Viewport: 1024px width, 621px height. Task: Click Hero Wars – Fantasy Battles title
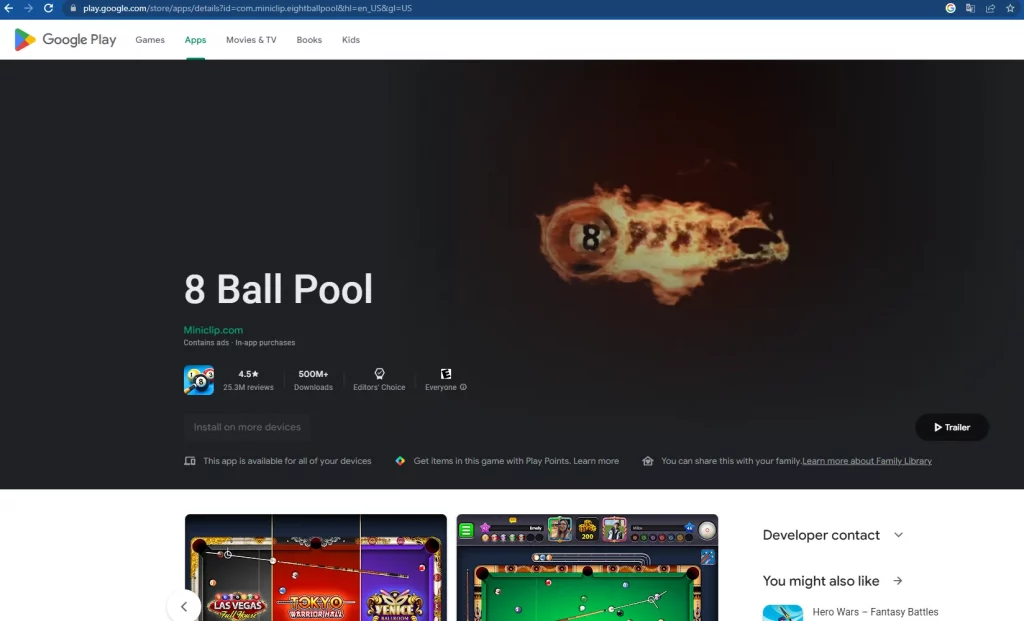coord(875,612)
